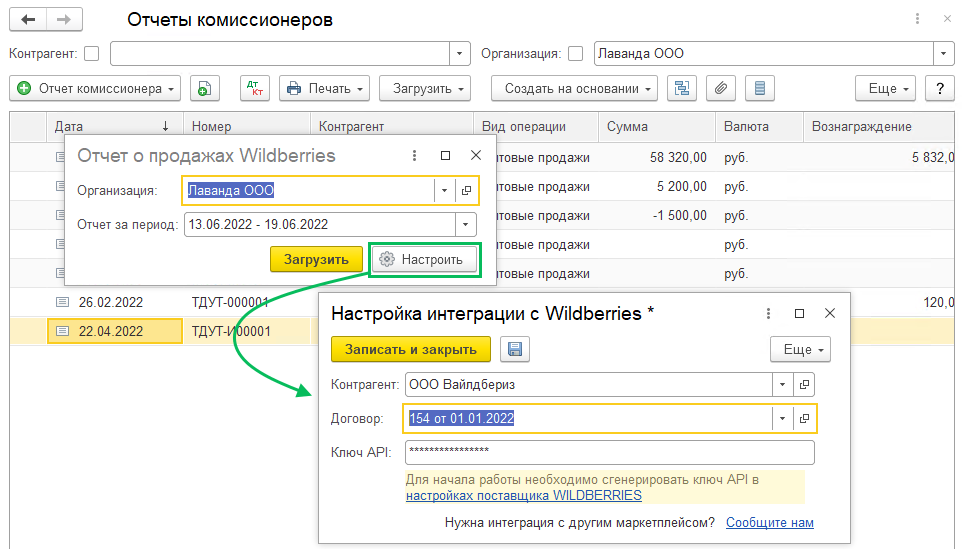Sort by the Дата column header
The image size is (962, 549).
coord(115,126)
